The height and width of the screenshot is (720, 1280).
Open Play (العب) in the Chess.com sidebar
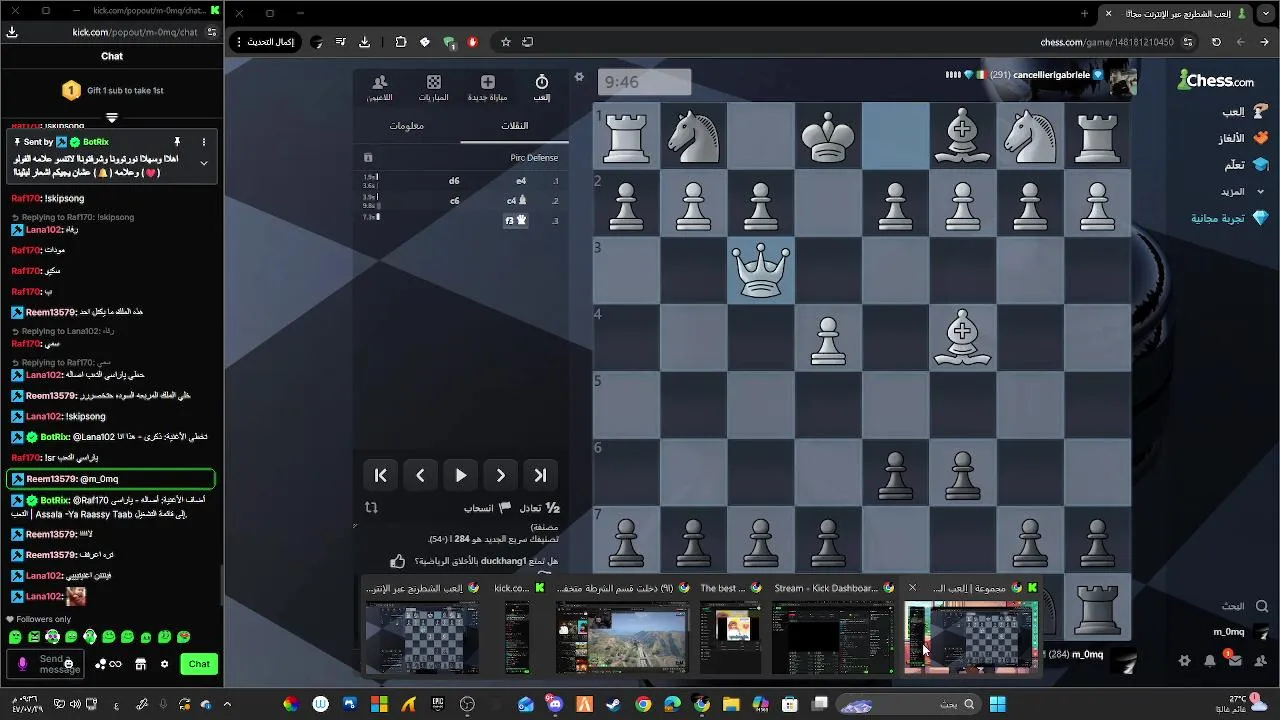[1244, 111]
